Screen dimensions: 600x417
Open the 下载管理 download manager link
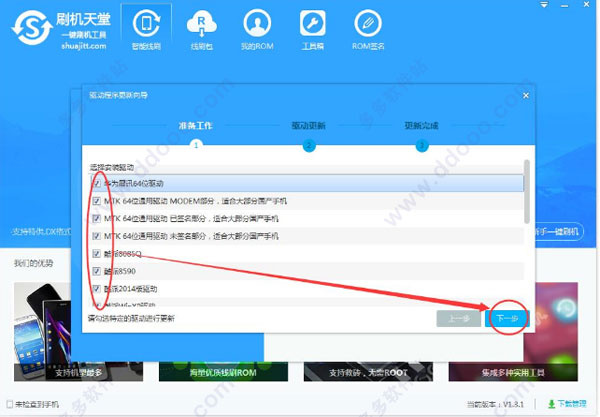[572, 404]
